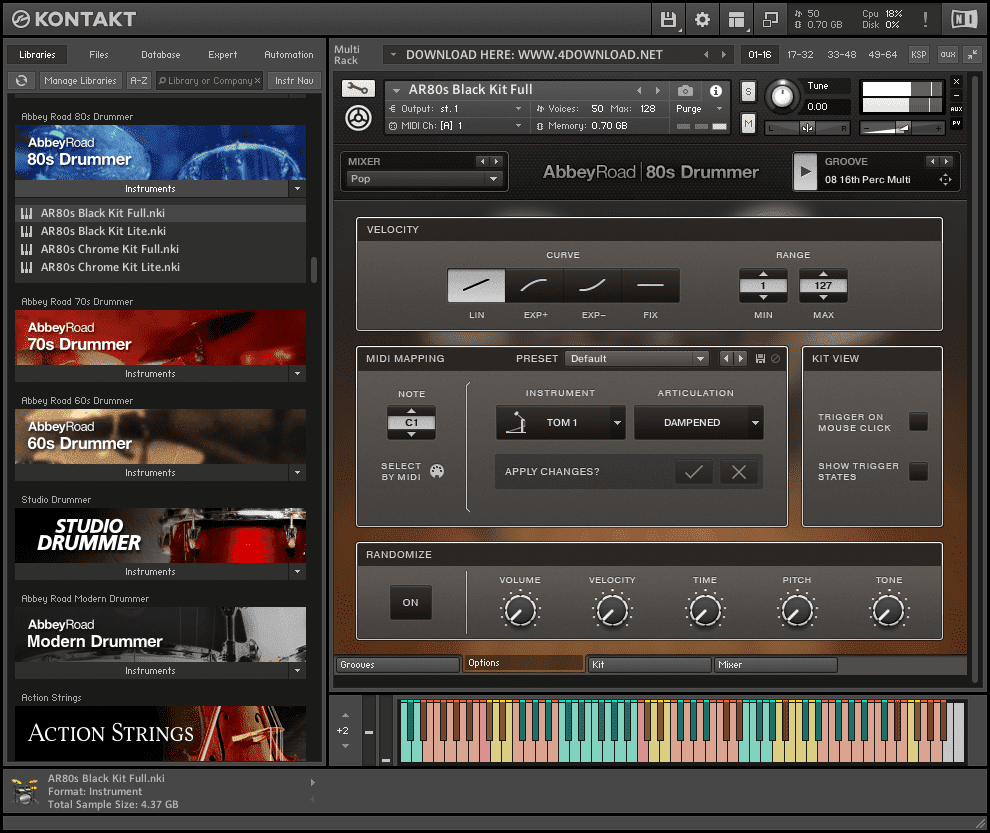
Task: Open the Kontakt options gear icon
Action: pyautogui.click(x=702, y=20)
